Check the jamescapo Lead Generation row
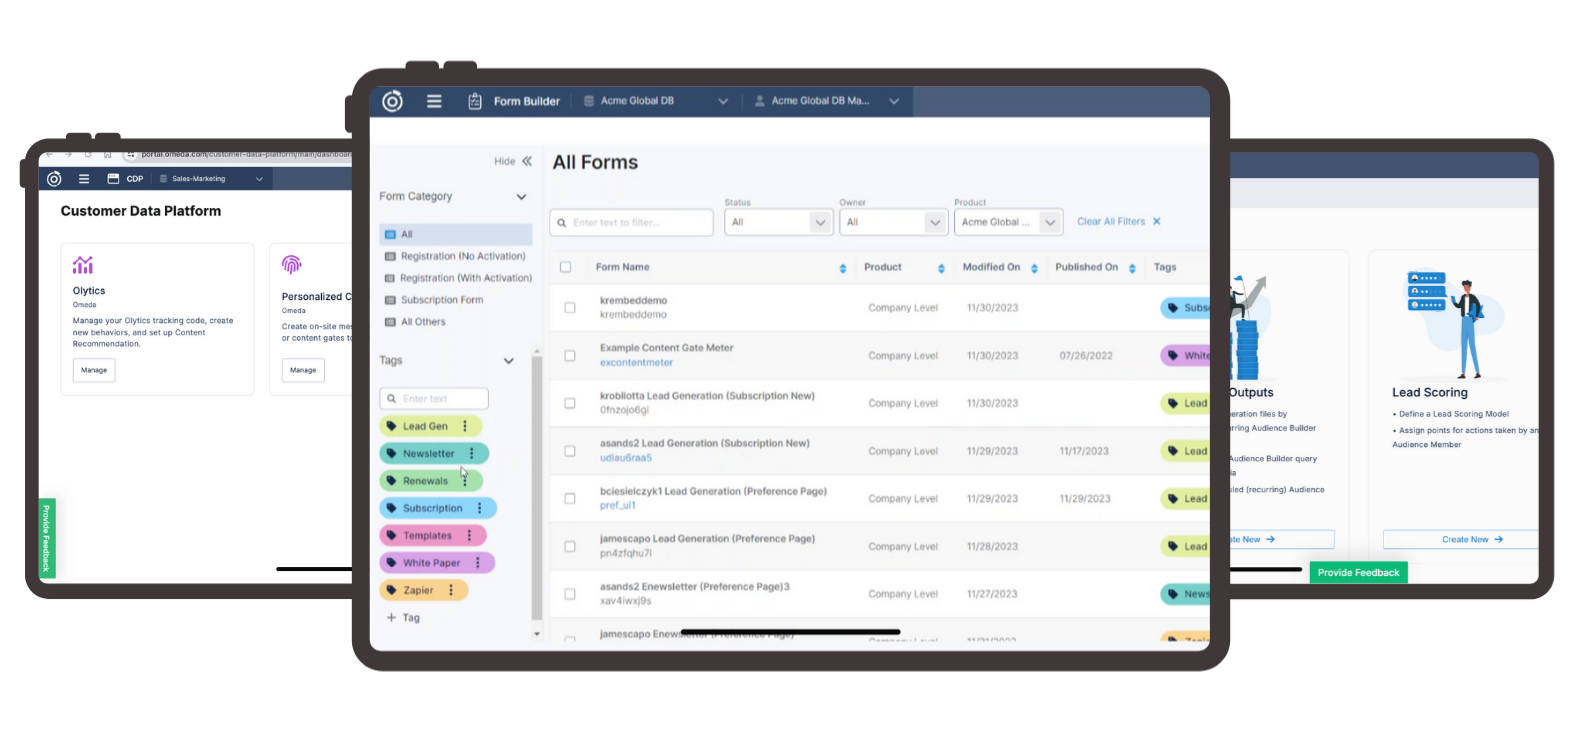1575x731 pixels. coord(570,547)
